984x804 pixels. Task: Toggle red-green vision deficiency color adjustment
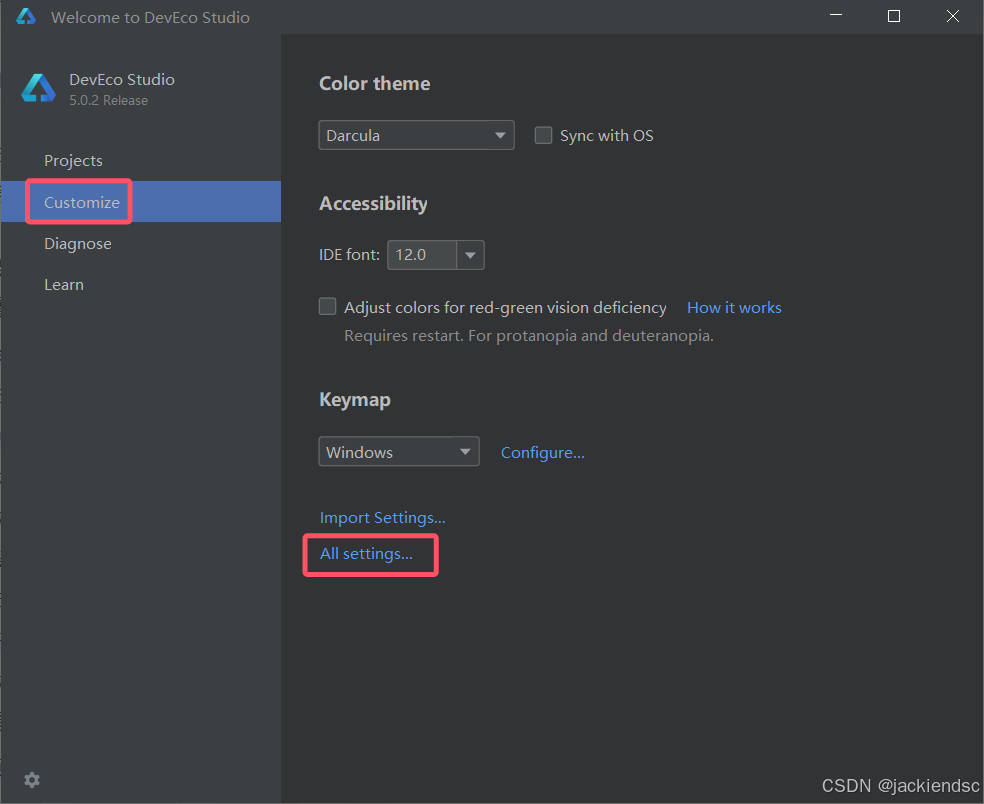click(x=328, y=306)
